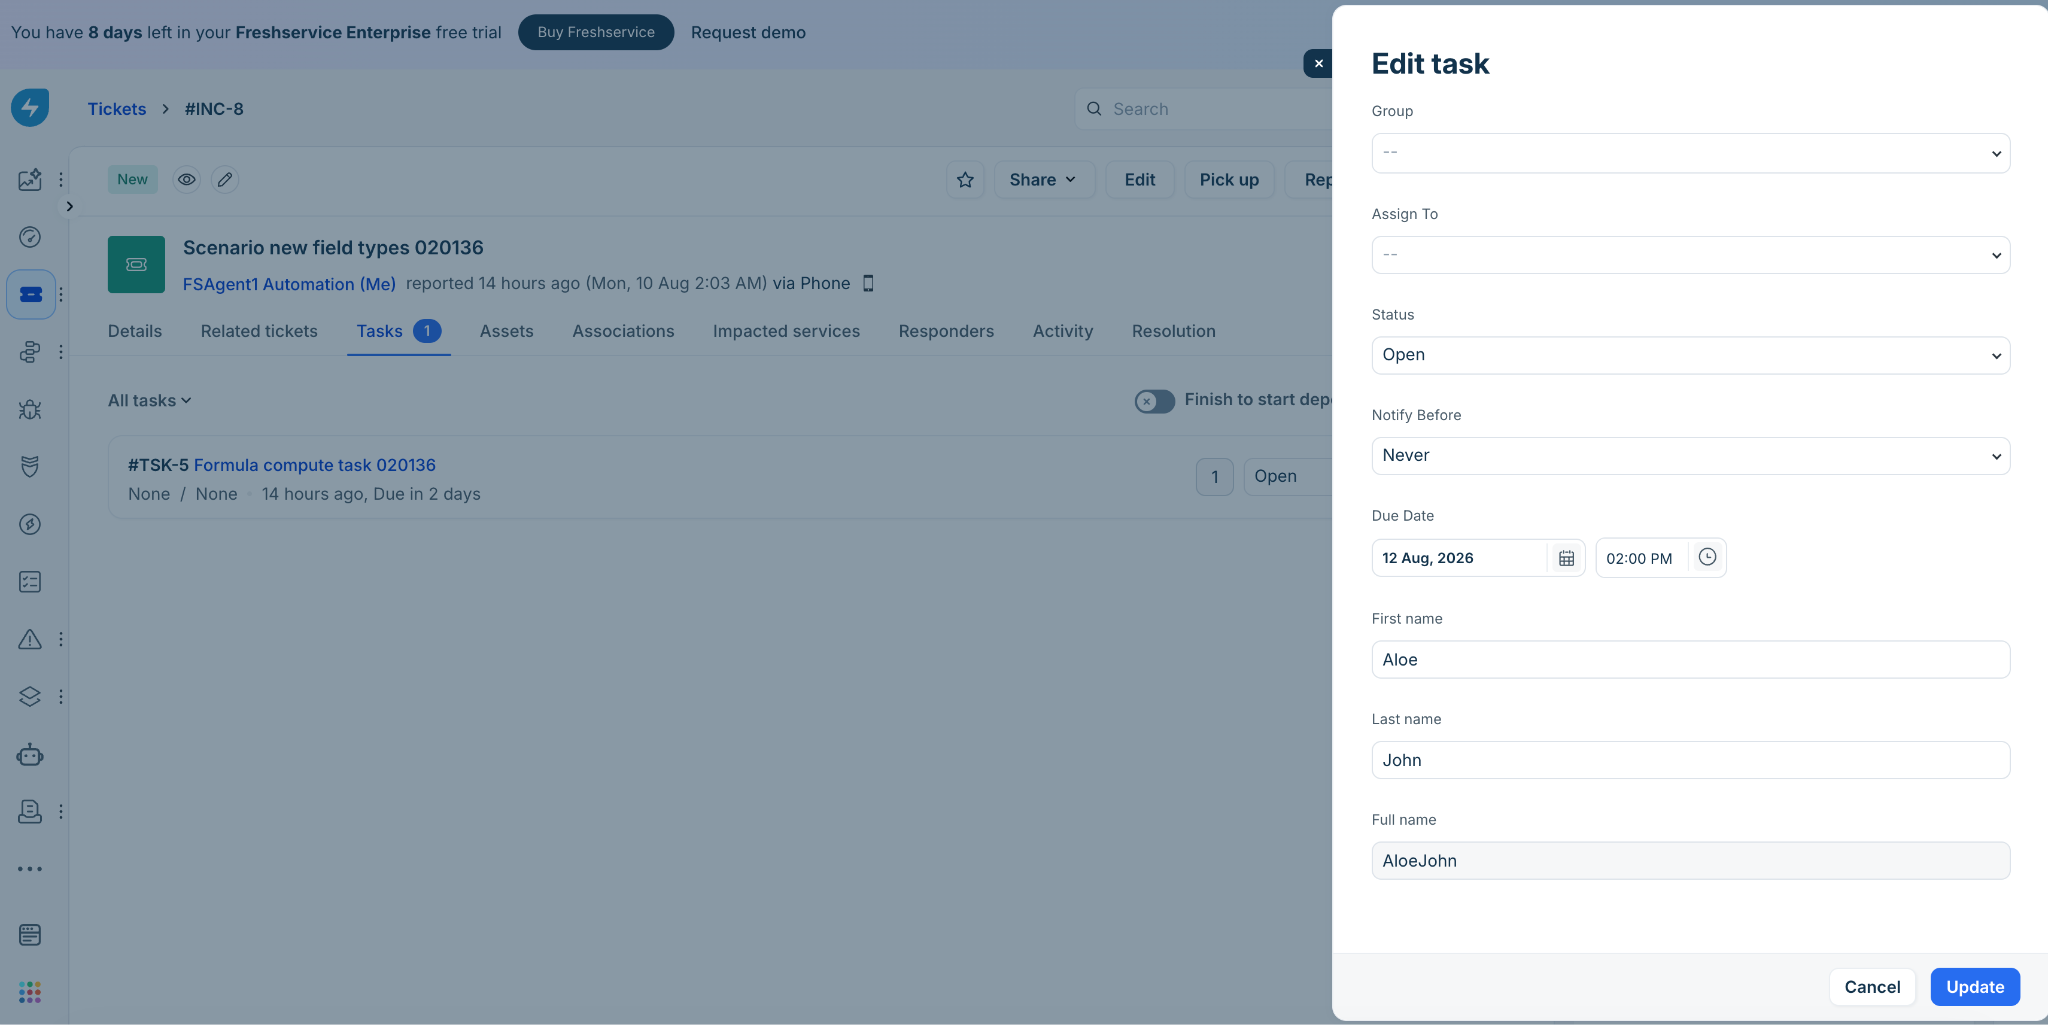
Task: Open the Due Date calendar picker icon
Action: 1566,558
